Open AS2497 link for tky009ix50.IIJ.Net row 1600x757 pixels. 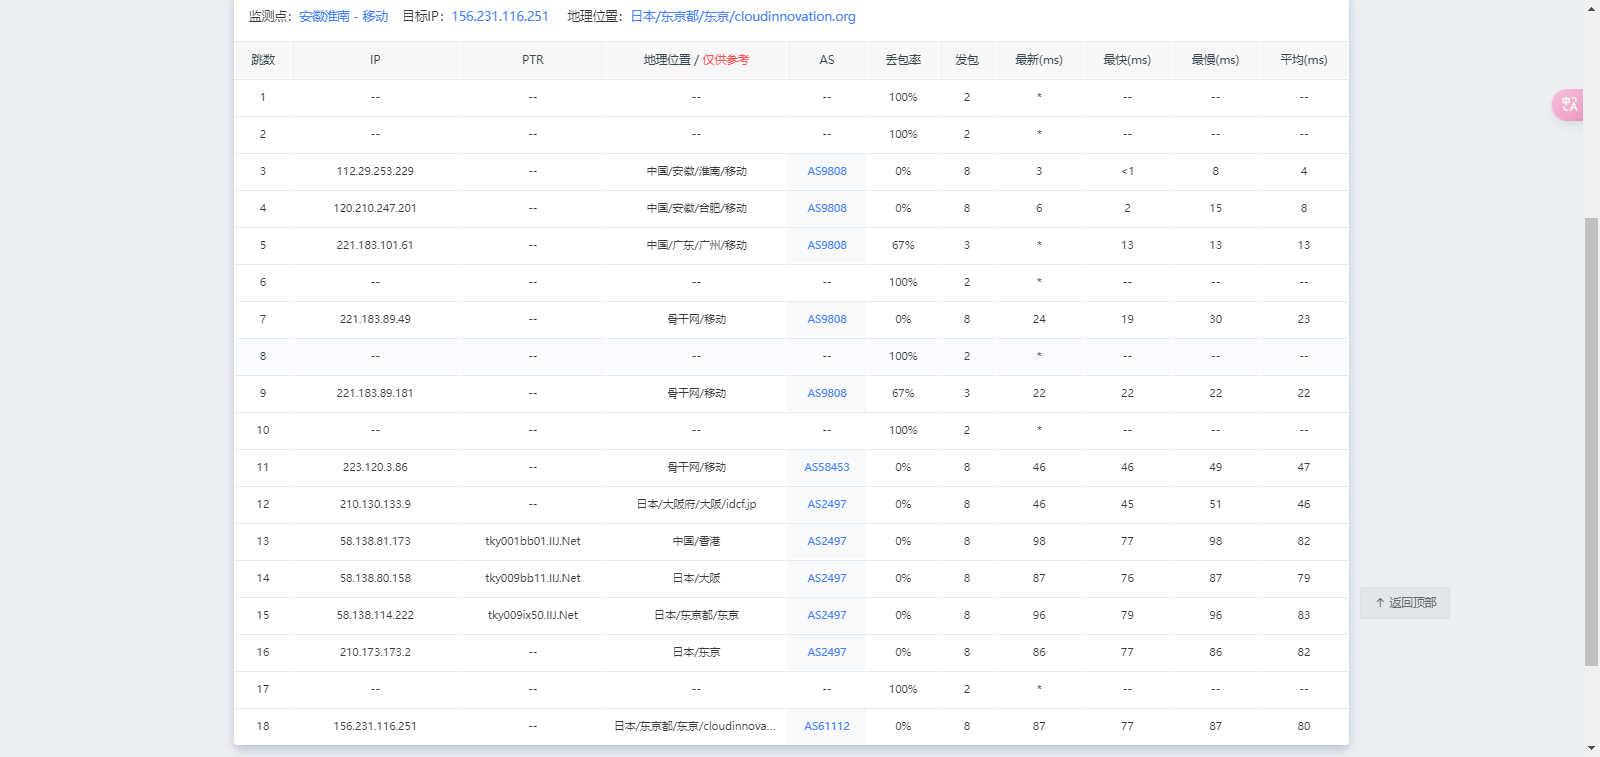coord(826,616)
